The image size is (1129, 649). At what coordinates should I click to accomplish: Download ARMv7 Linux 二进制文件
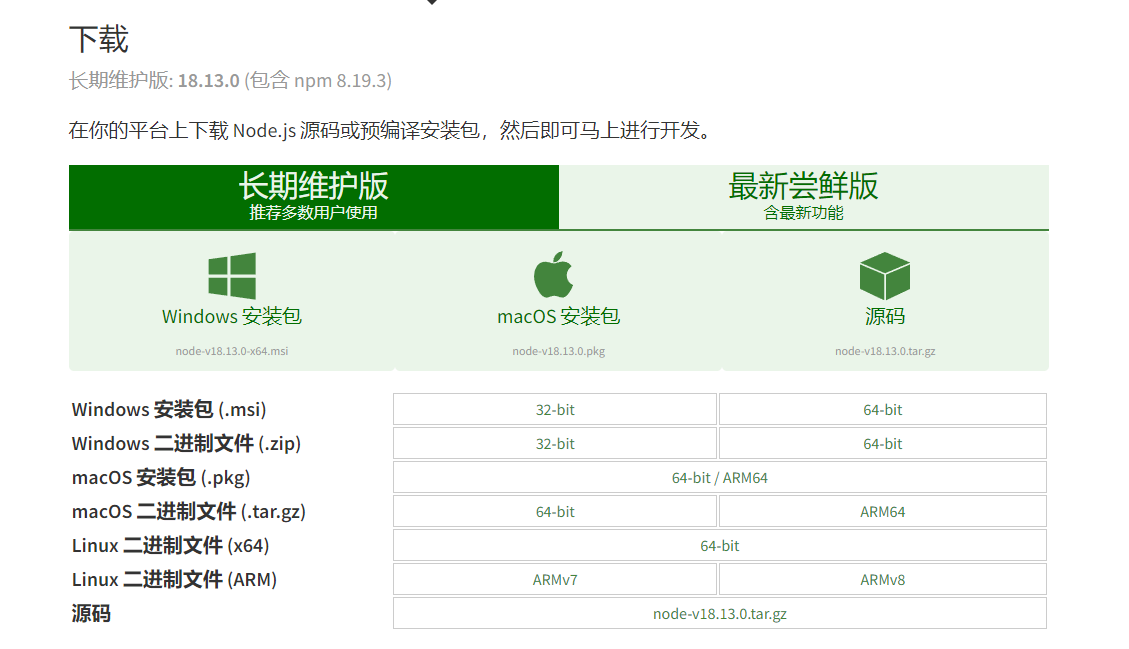(555, 580)
